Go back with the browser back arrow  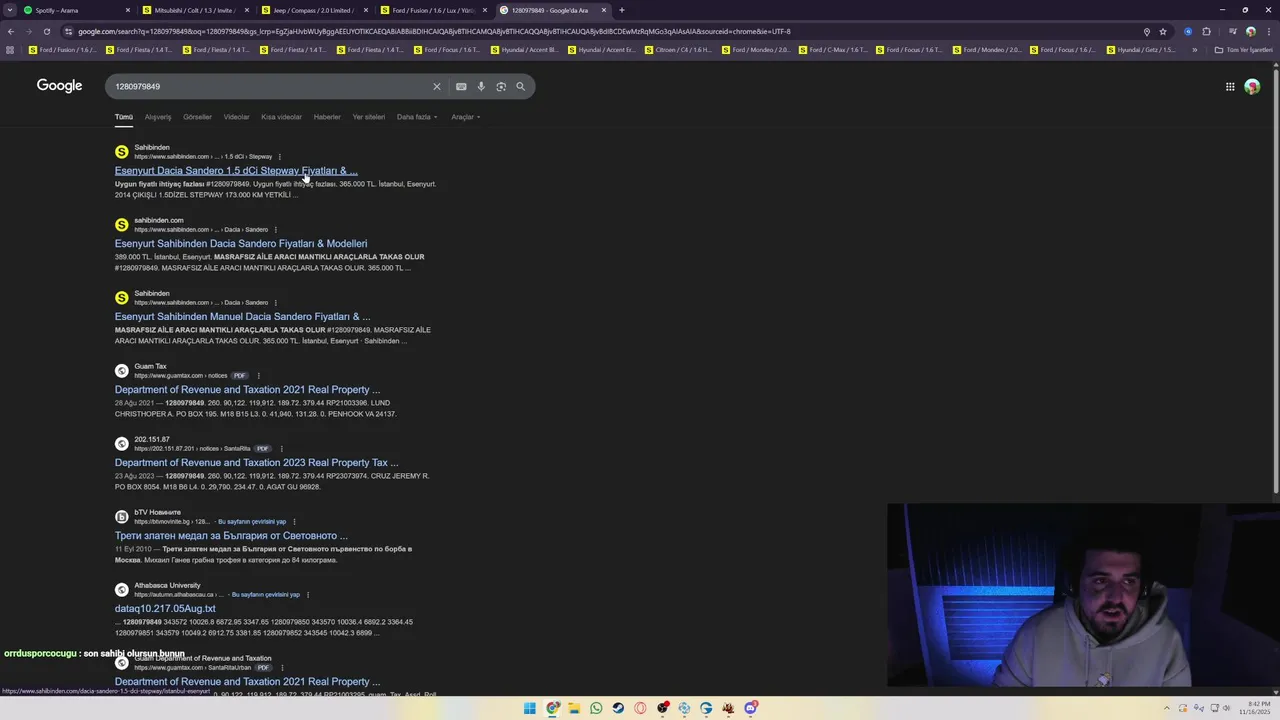(10, 31)
